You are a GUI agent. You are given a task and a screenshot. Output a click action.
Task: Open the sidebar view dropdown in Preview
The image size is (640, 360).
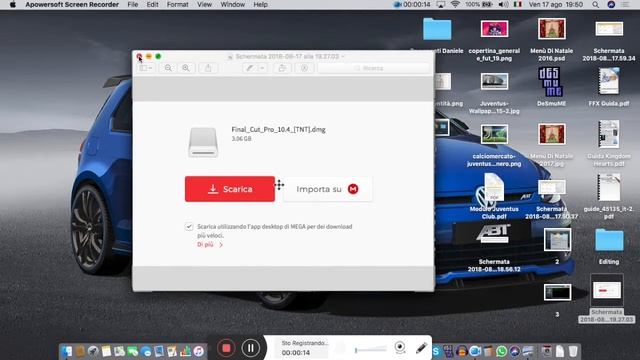click(x=145, y=68)
